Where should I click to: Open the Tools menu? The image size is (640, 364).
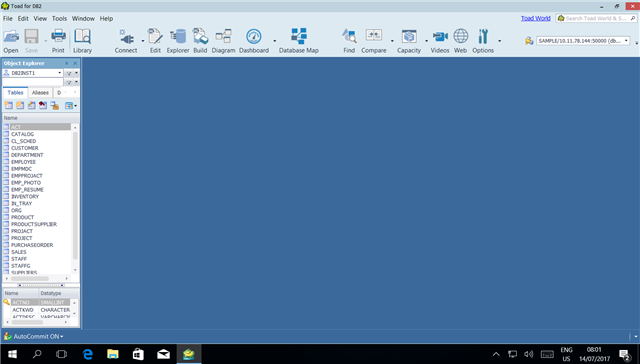(x=59, y=18)
